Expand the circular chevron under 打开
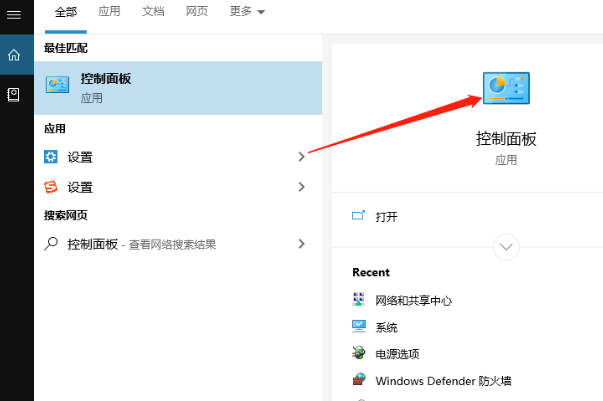This screenshot has width=603, height=401. (x=506, y=247)
